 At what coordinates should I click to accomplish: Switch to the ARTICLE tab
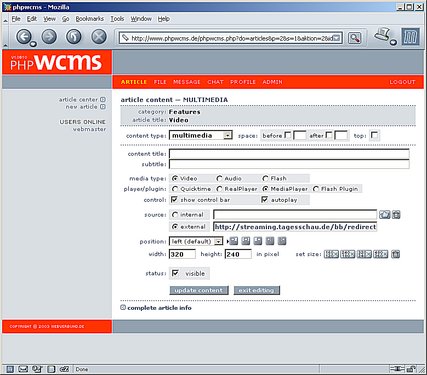134,82
